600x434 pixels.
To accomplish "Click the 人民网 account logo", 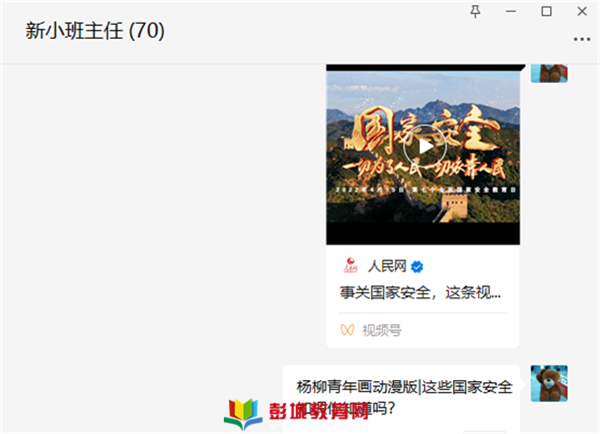I will (350, 266).
